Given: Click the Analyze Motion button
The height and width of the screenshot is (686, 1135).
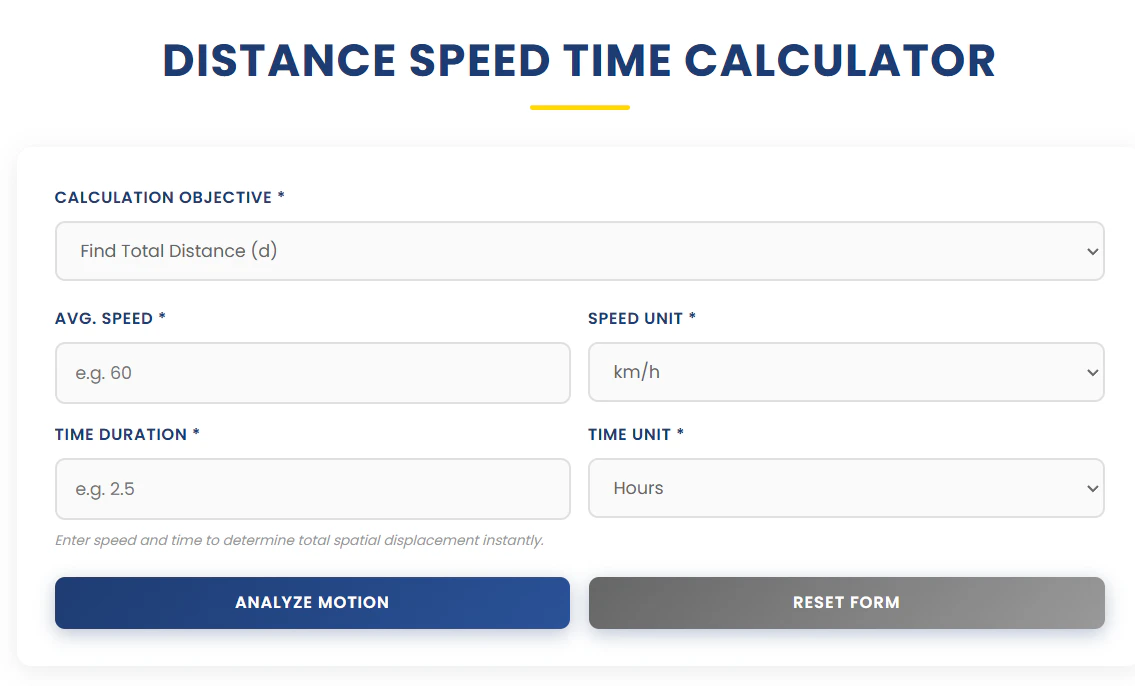Looking at the screenshot, I should coord(312,603).
